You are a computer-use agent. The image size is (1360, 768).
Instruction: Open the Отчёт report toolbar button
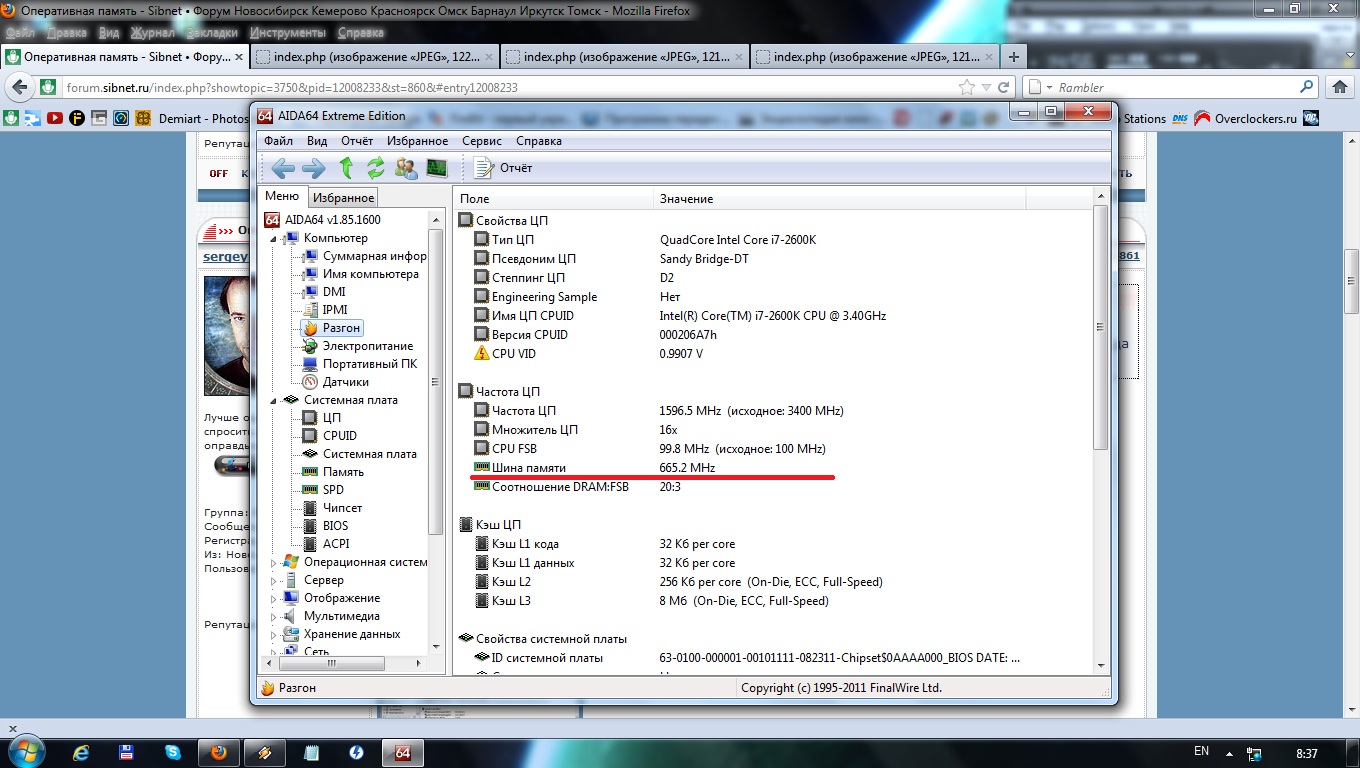[503, 168]
